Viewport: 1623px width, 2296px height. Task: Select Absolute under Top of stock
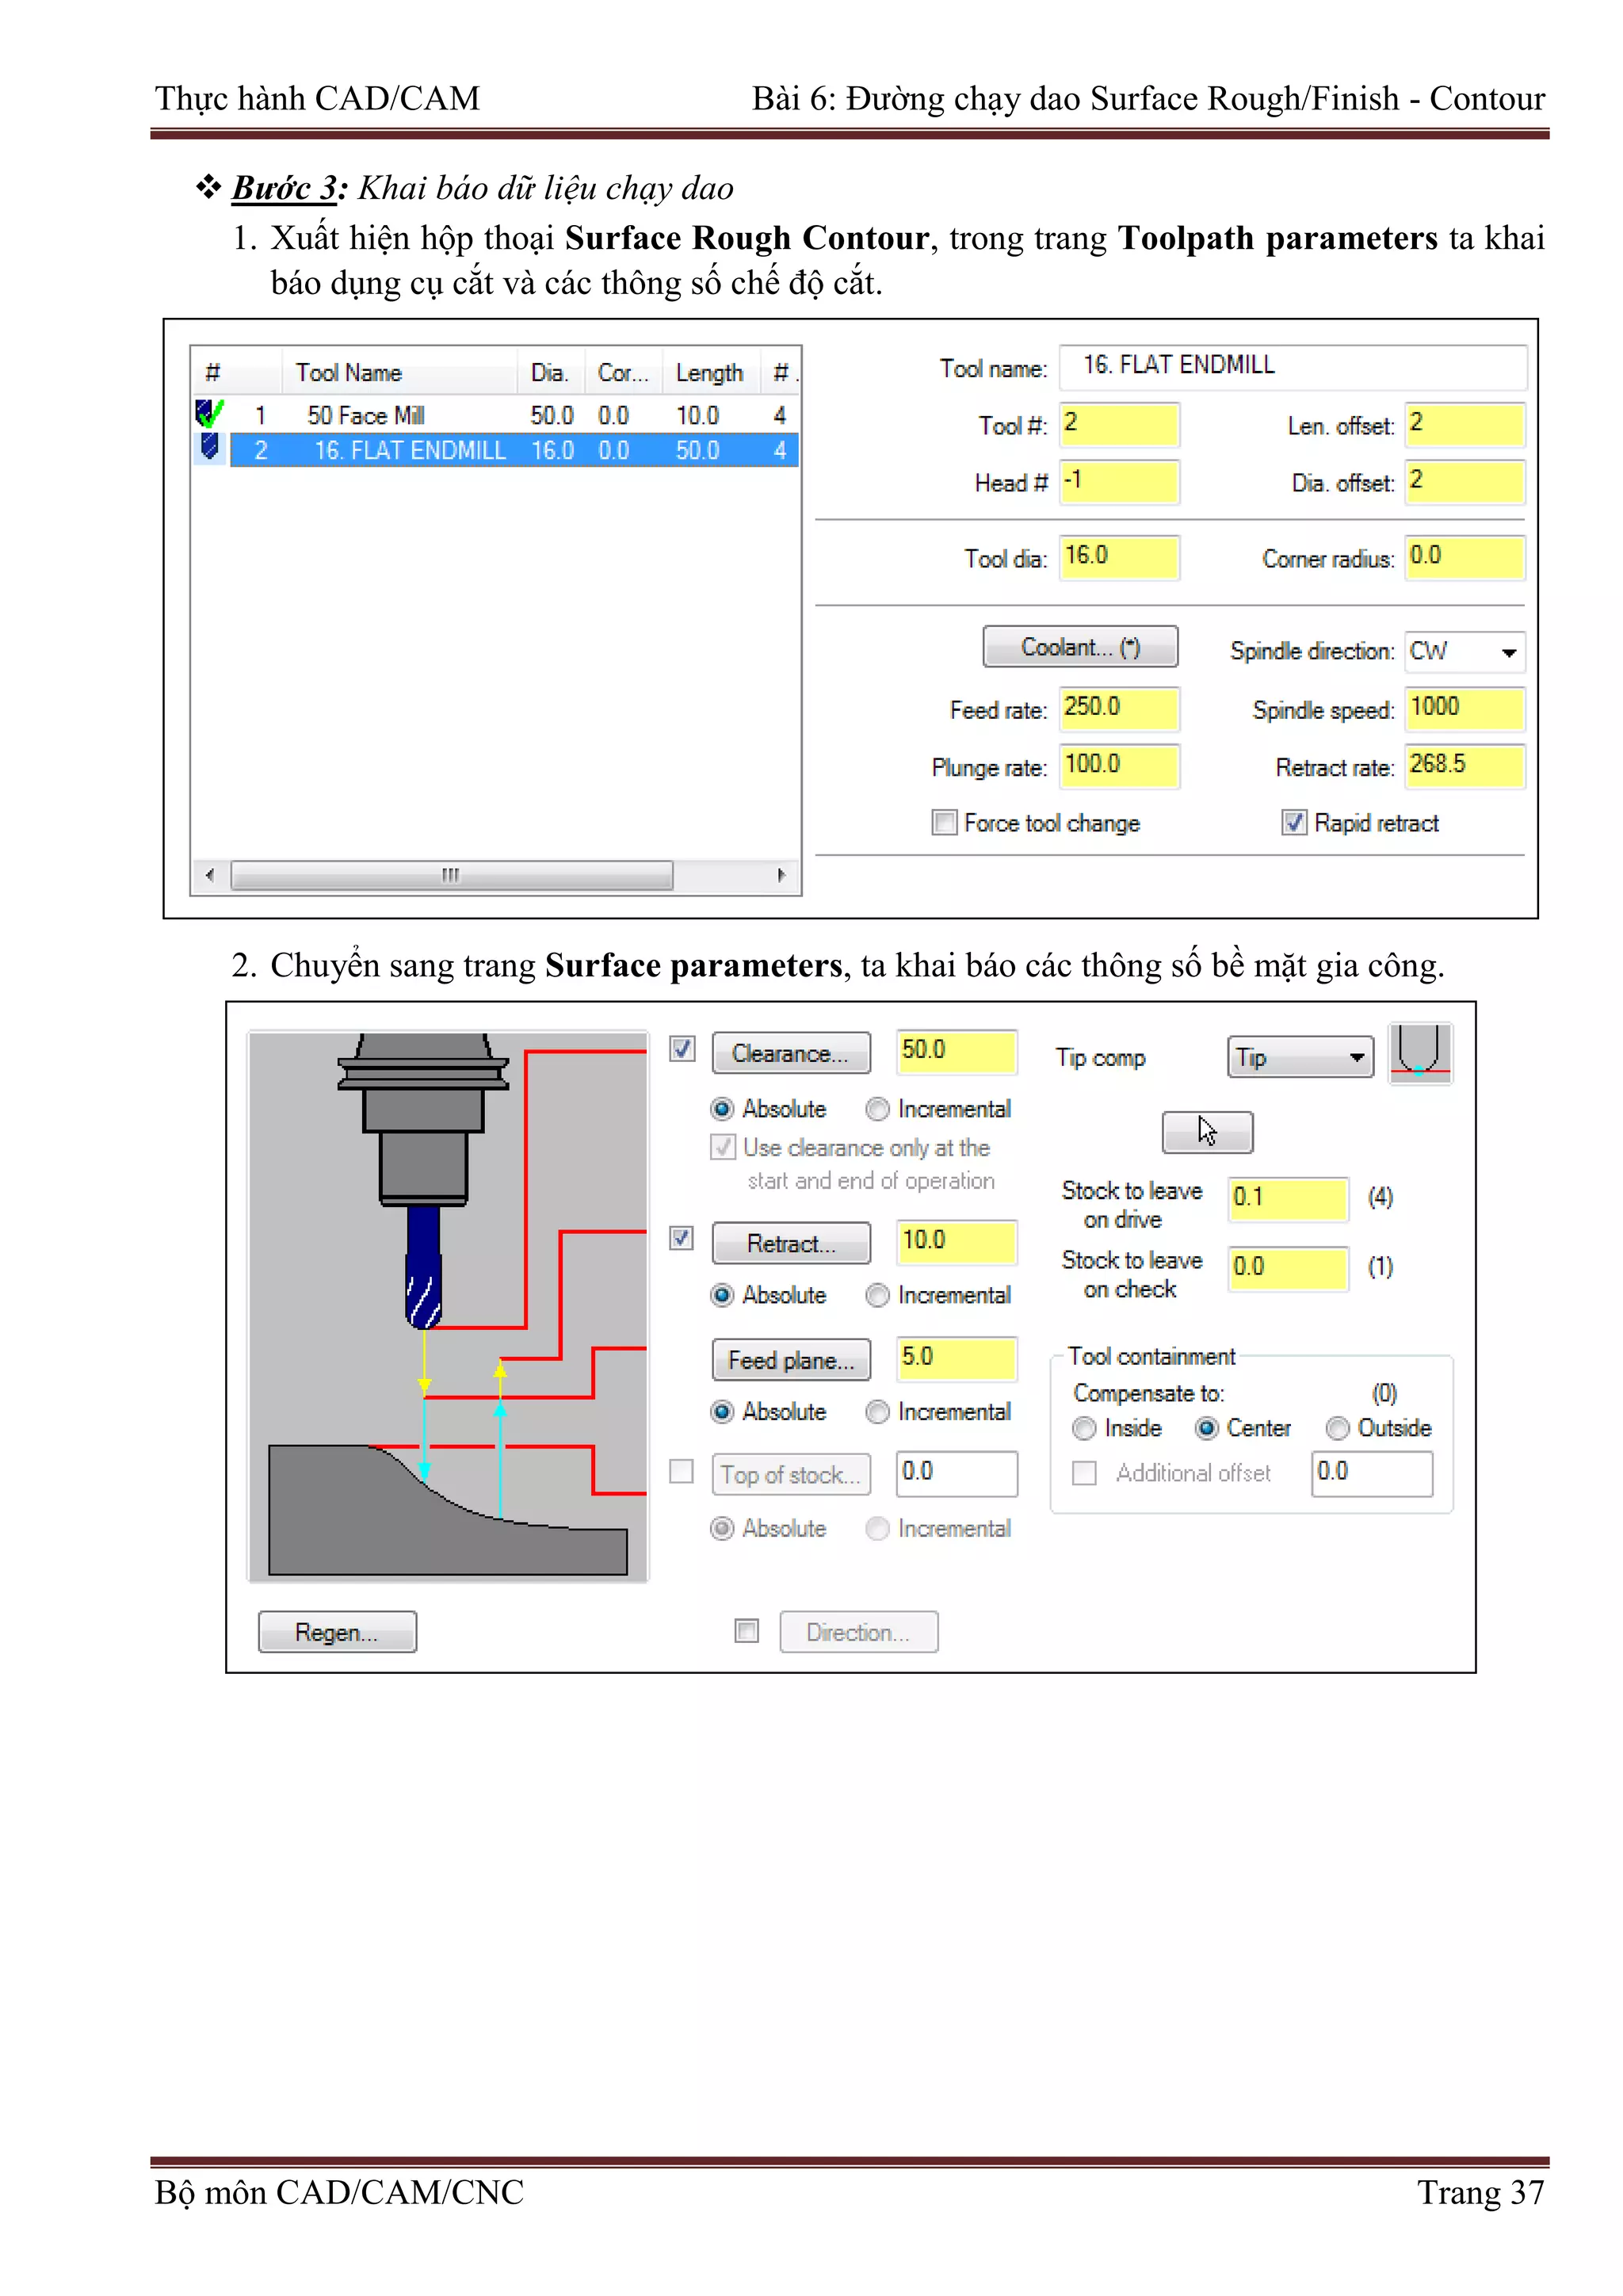722,1529
